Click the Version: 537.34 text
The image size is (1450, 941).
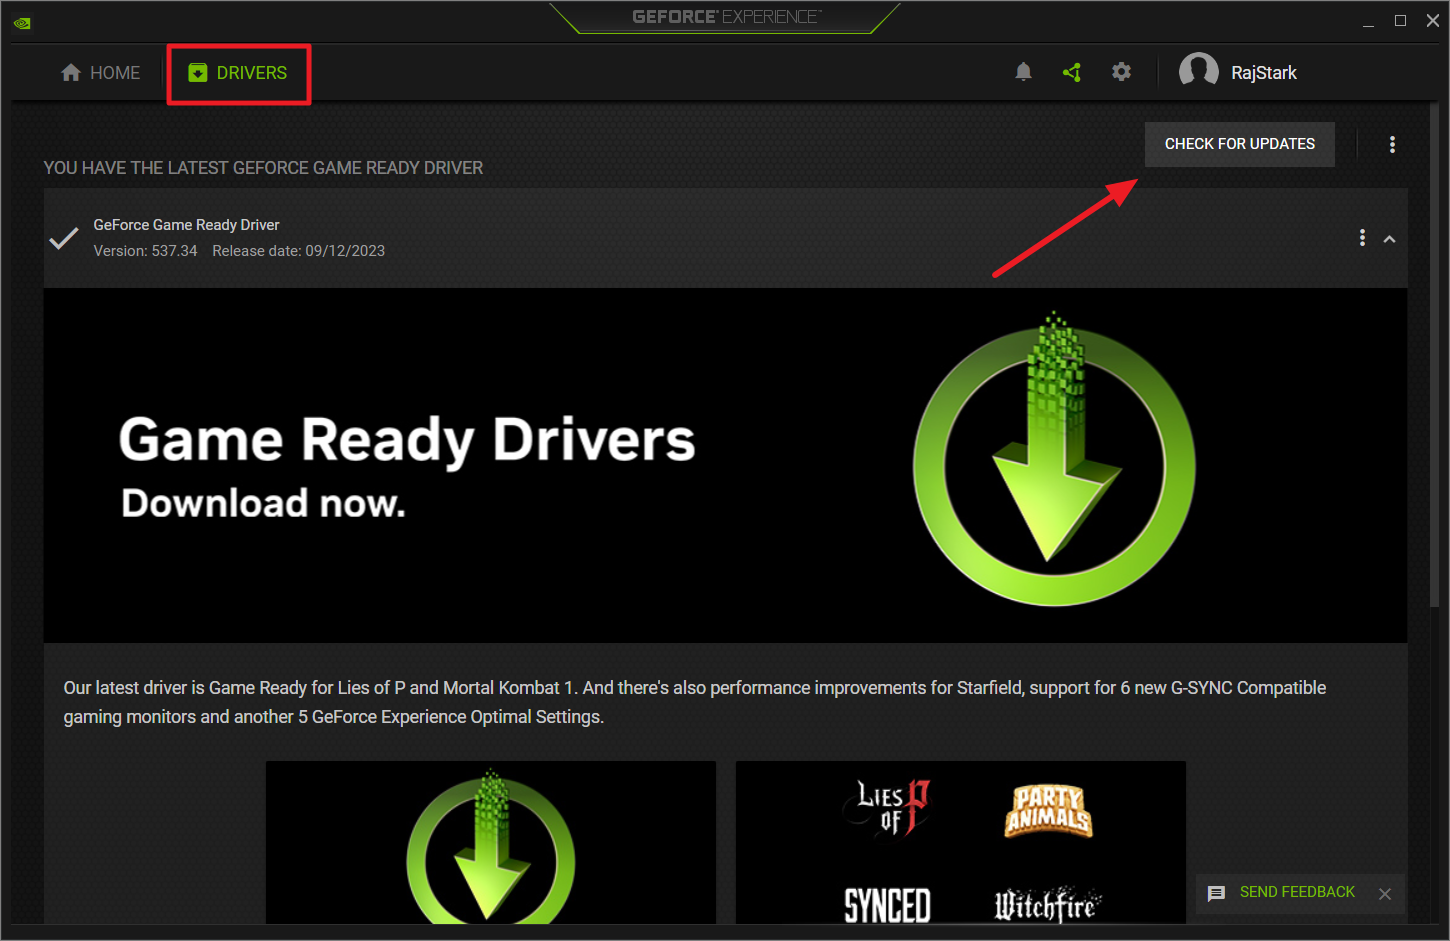[146, 251]
